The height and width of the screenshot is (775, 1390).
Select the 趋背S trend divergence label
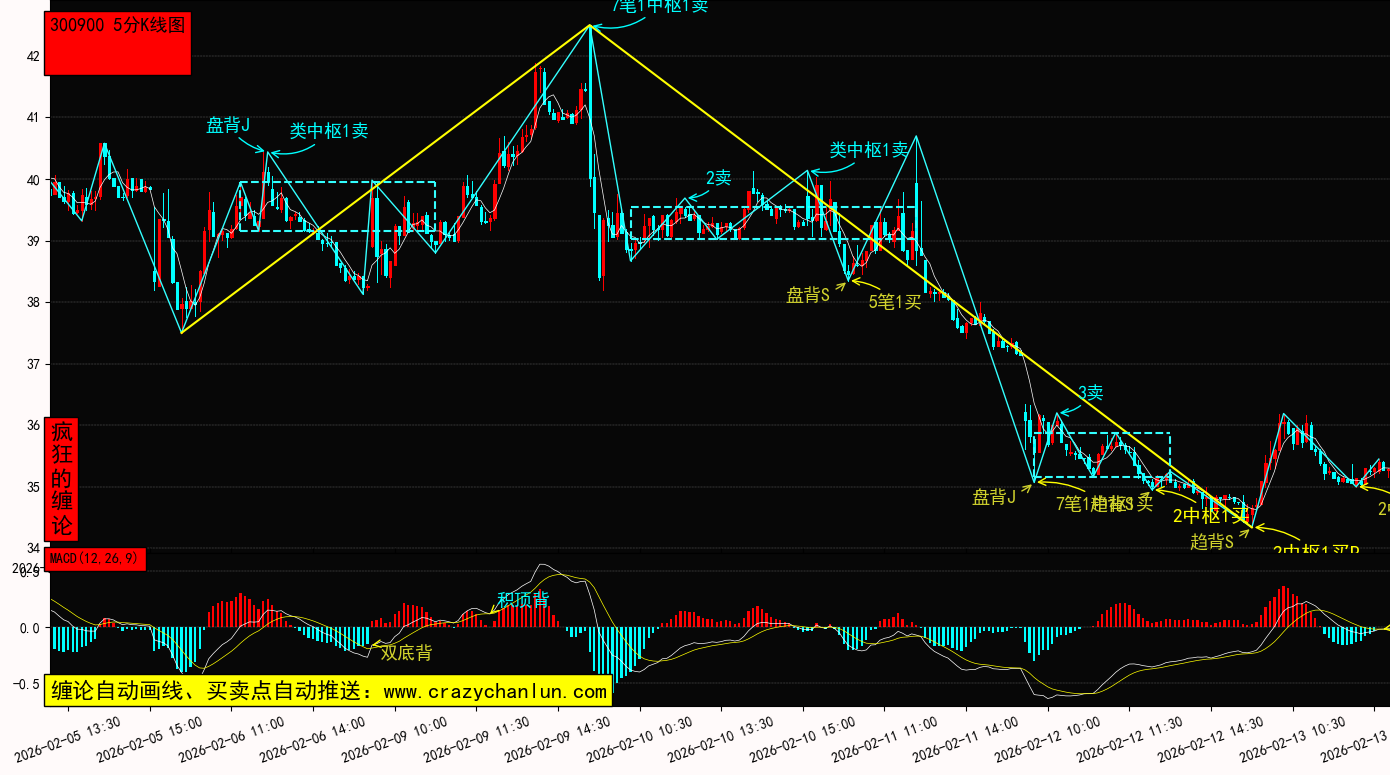click(1211, 541)
